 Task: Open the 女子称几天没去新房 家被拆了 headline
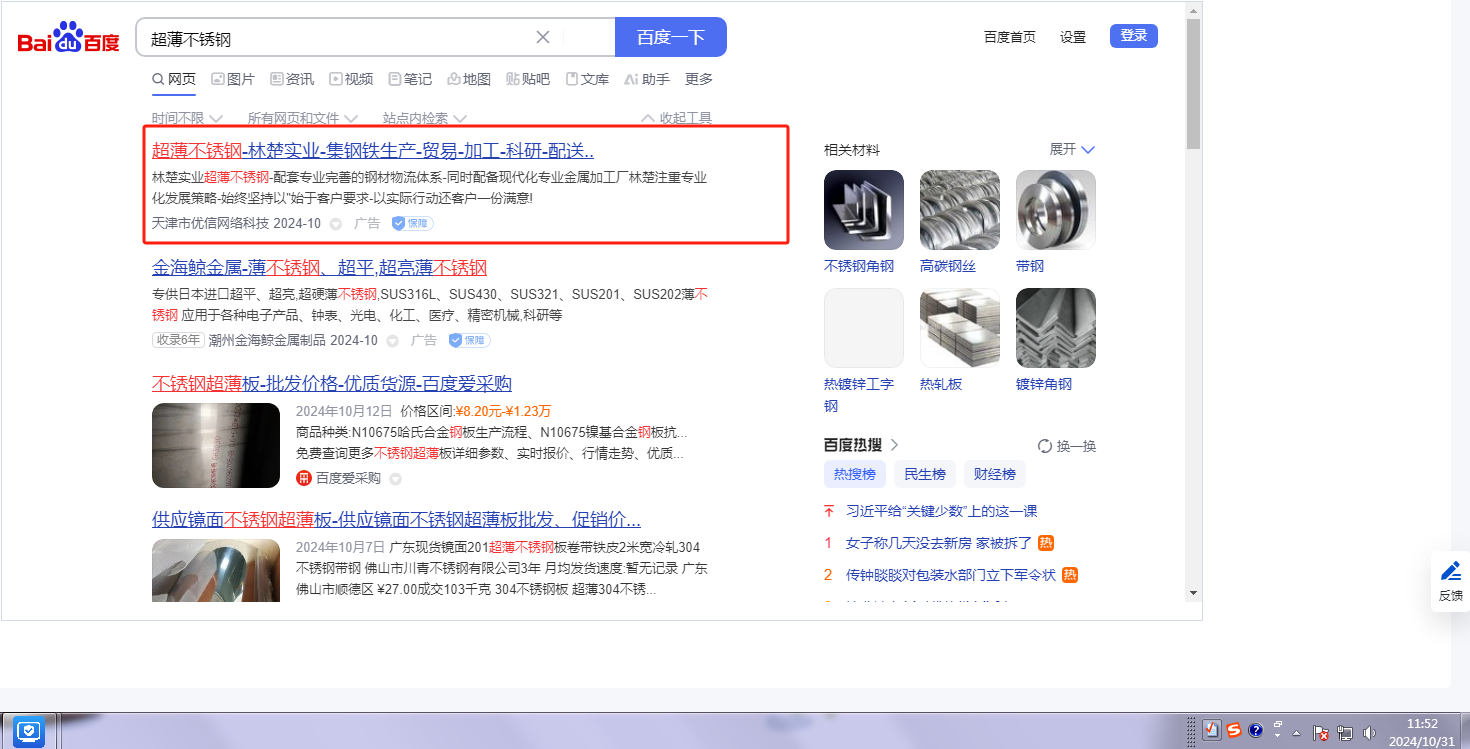tap(939, 543)
